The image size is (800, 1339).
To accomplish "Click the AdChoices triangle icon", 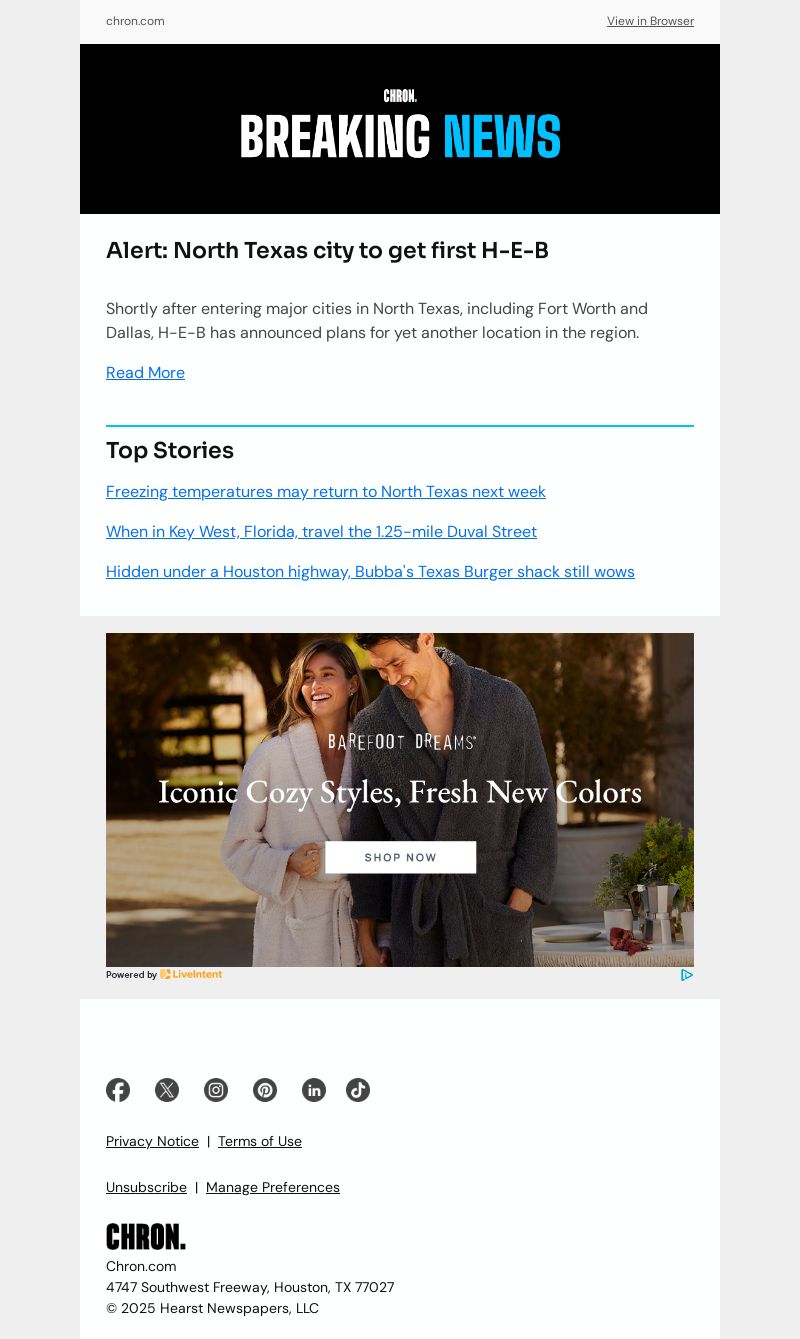I will pyautogui.click(x=687, y=975).
